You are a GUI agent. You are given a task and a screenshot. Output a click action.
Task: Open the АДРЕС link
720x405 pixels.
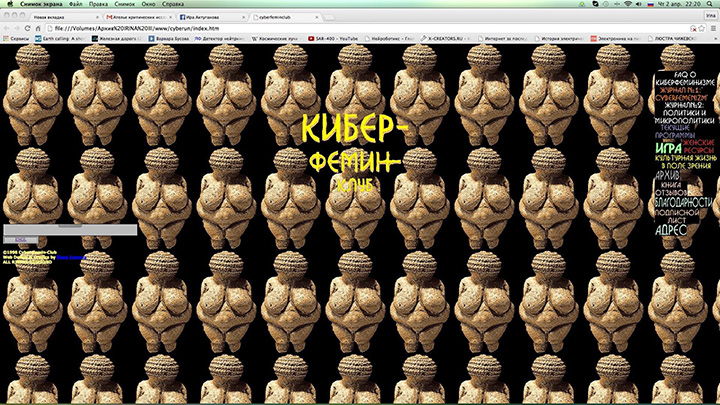(671, 230)
